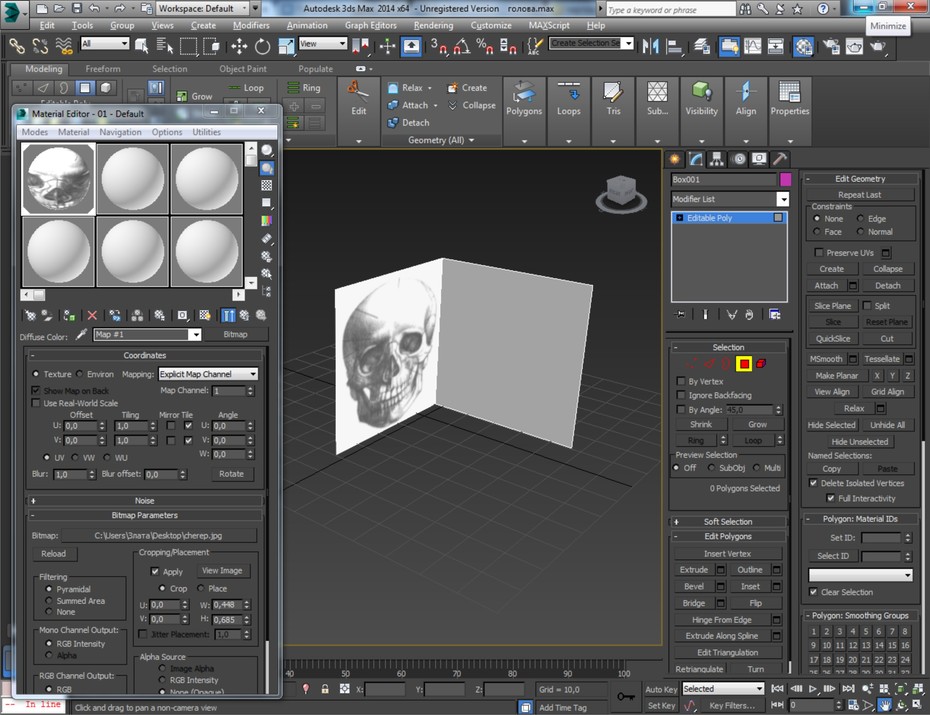The height and width of the screenshot is (715, 930).
Task: Toggle the Selection Lock padlock icon
Action: point(325,689)
